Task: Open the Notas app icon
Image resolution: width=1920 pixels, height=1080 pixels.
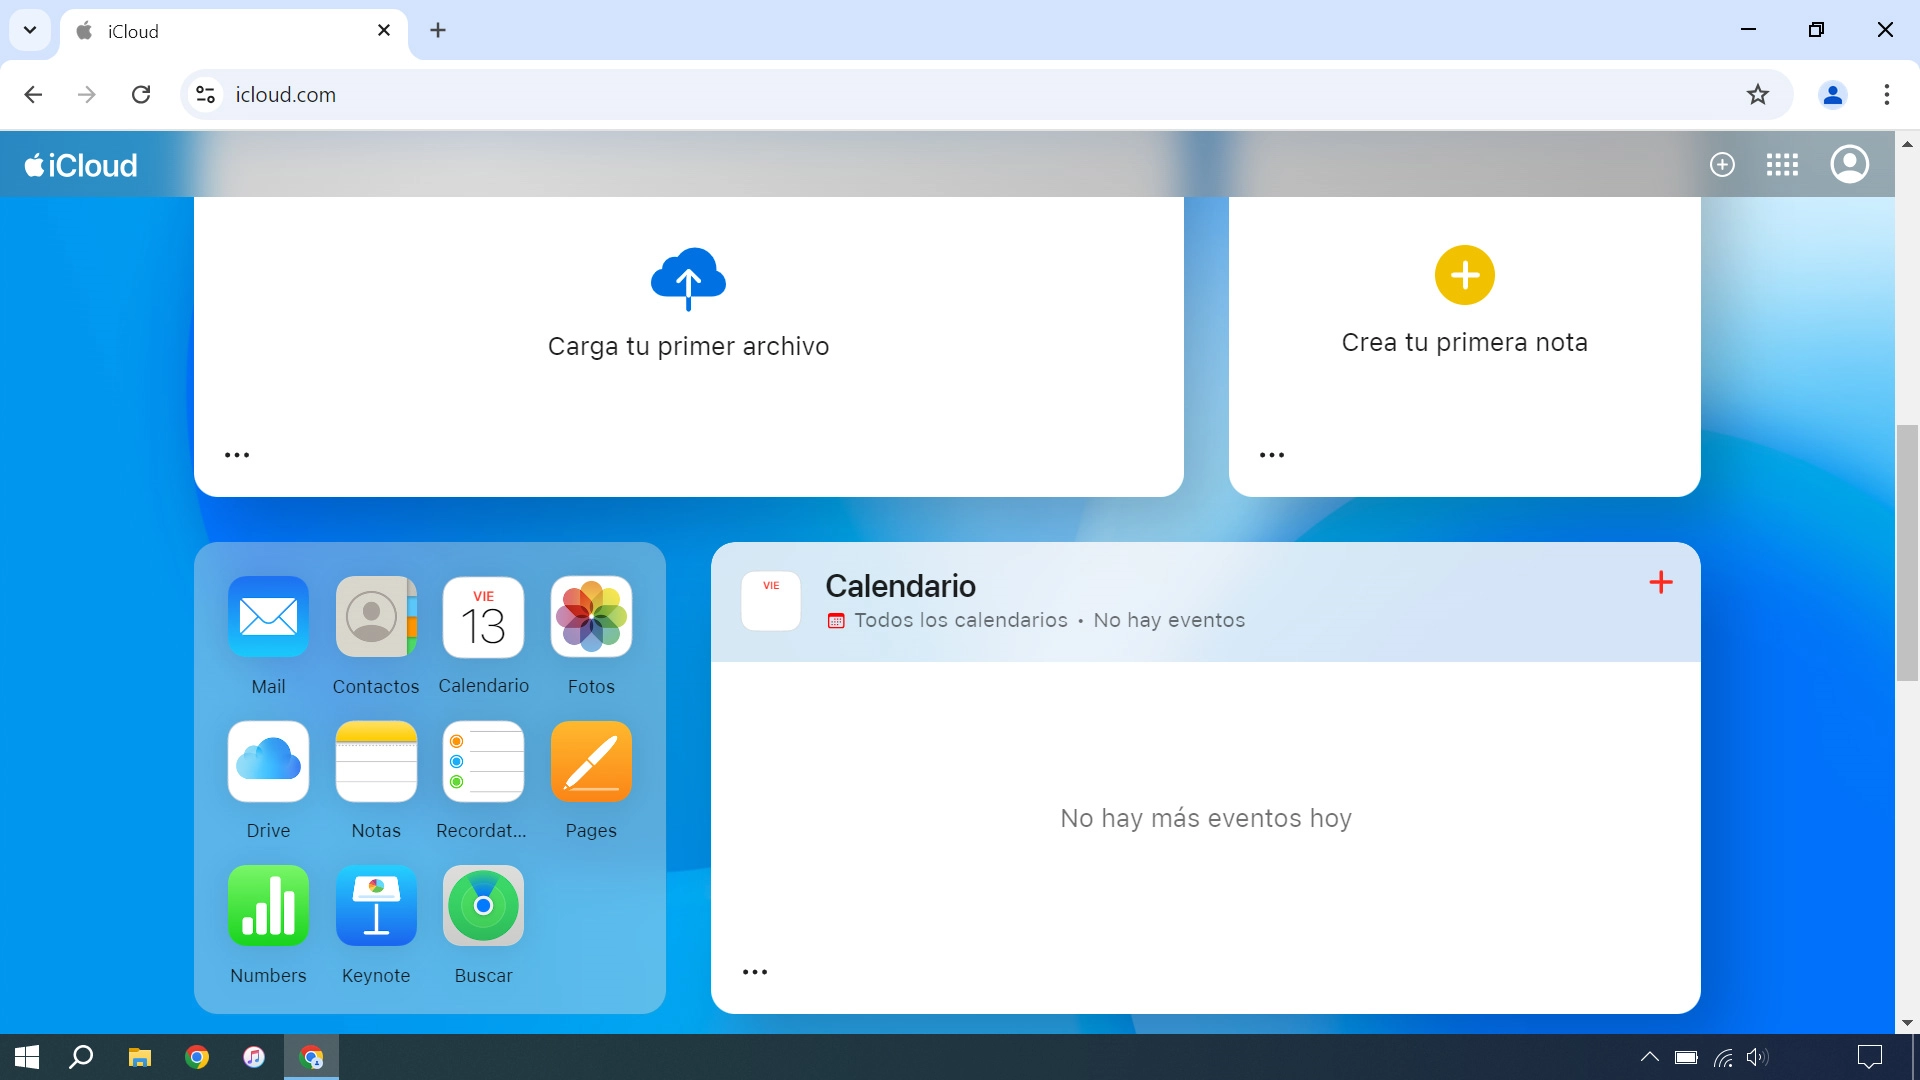Action: click(x=376, y=761)
